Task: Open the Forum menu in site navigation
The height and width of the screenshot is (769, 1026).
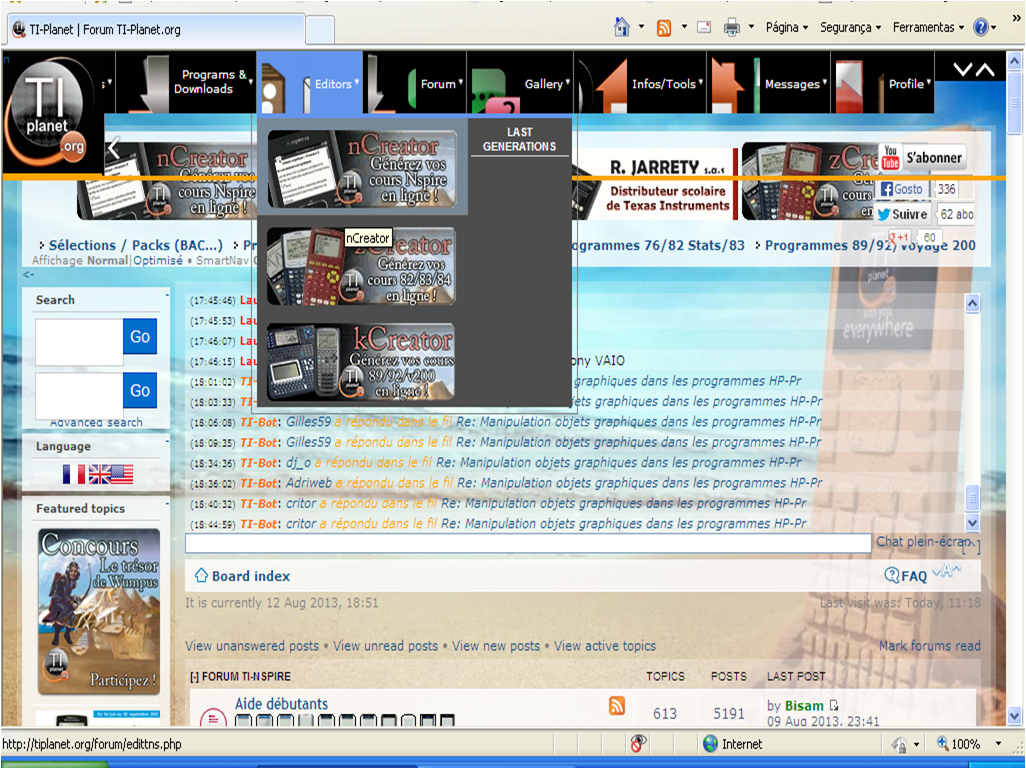Action: click(415, 83)
